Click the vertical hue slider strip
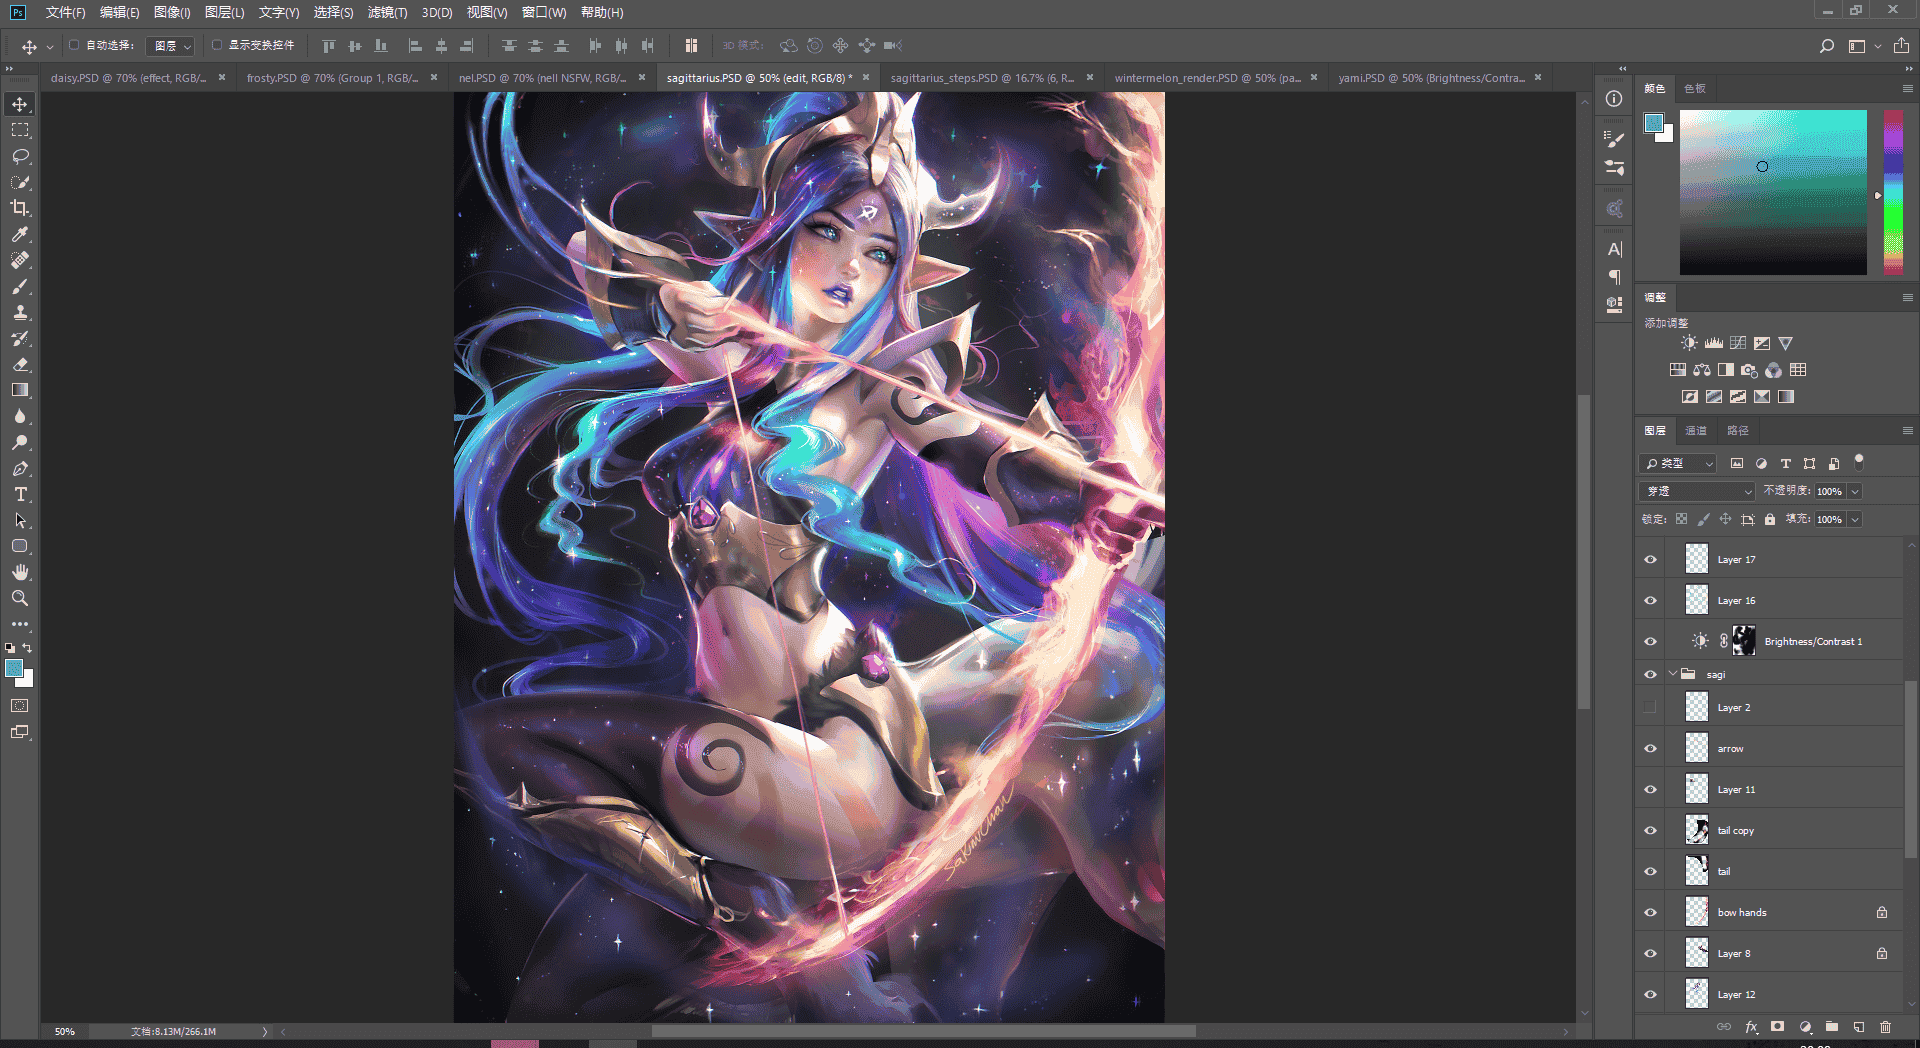The image size is (1920, 1048). [1893, 192]
